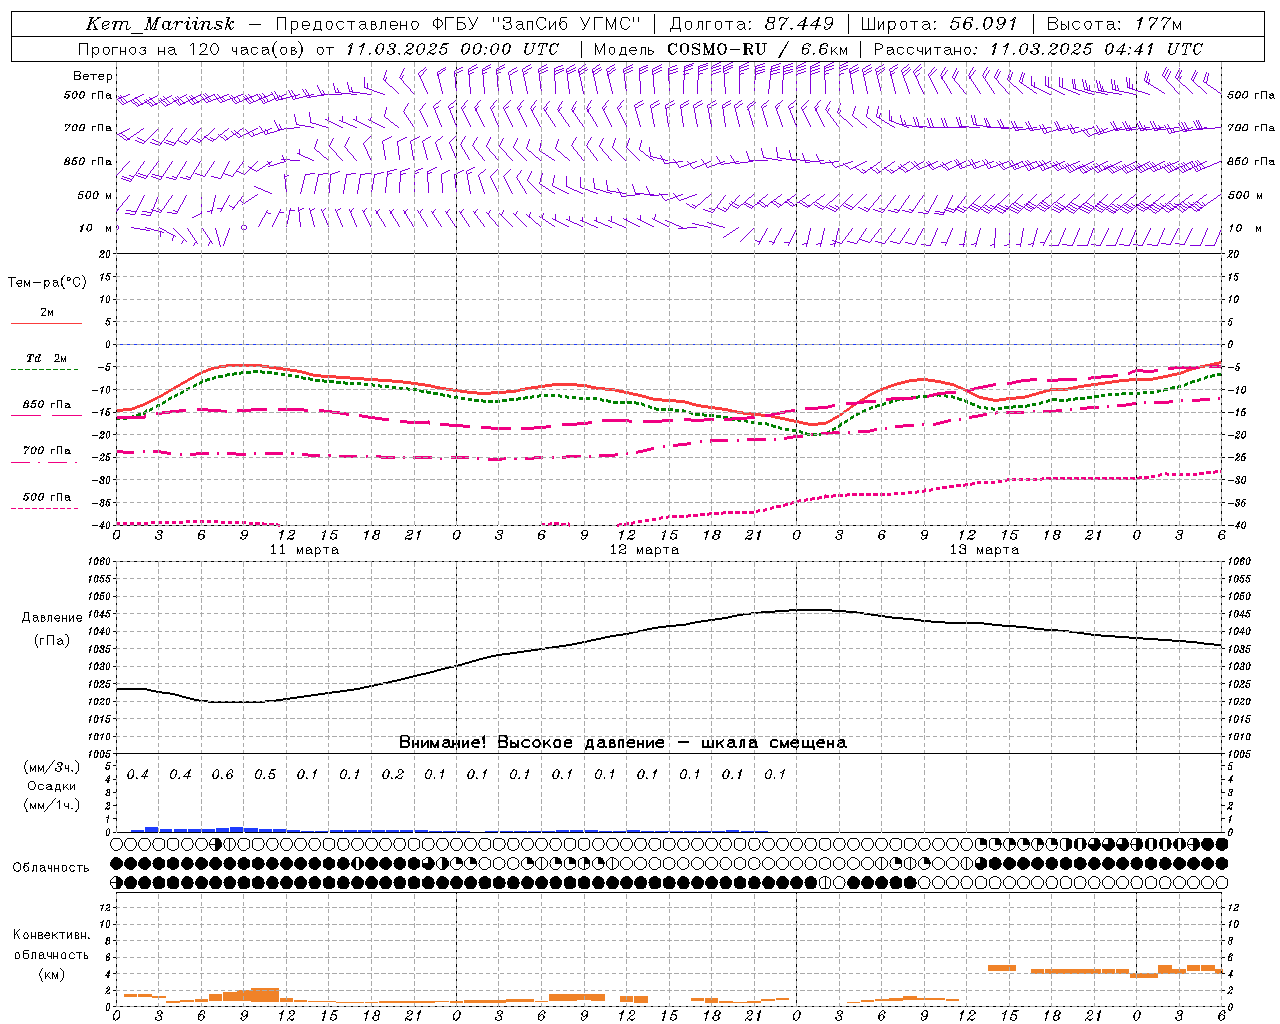This screenshot has width=1280, height=1024.
Task: Click the Прогноз на 120 часа(ов) text
Action: [192, 49]
